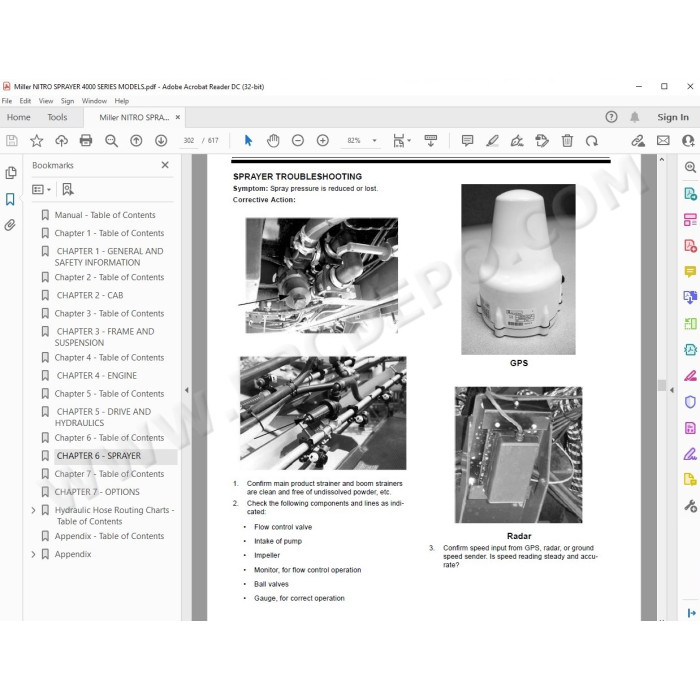Click the Sign document pen icon
The height and width of the screenshot is (700, 700).
[x=517, y=141]
